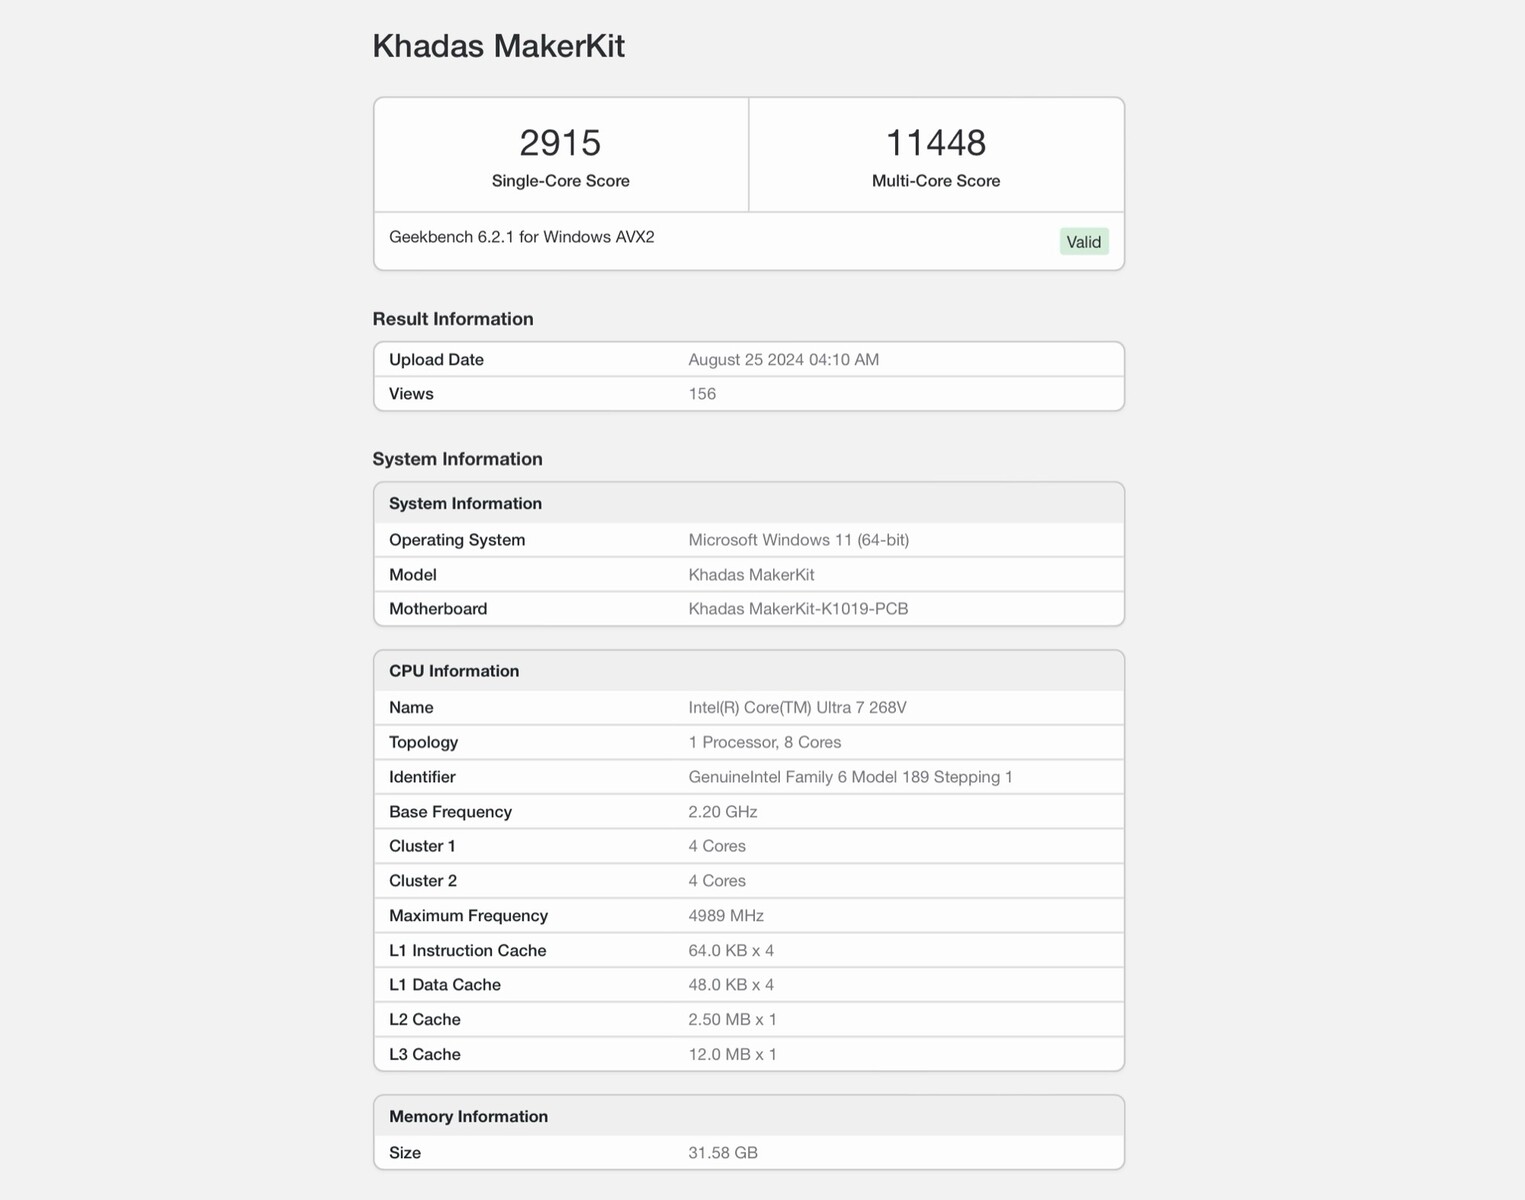The image size is (1525, 1200).
Task: Click the Memory Information table header
Action: [x=468, y=1117]
